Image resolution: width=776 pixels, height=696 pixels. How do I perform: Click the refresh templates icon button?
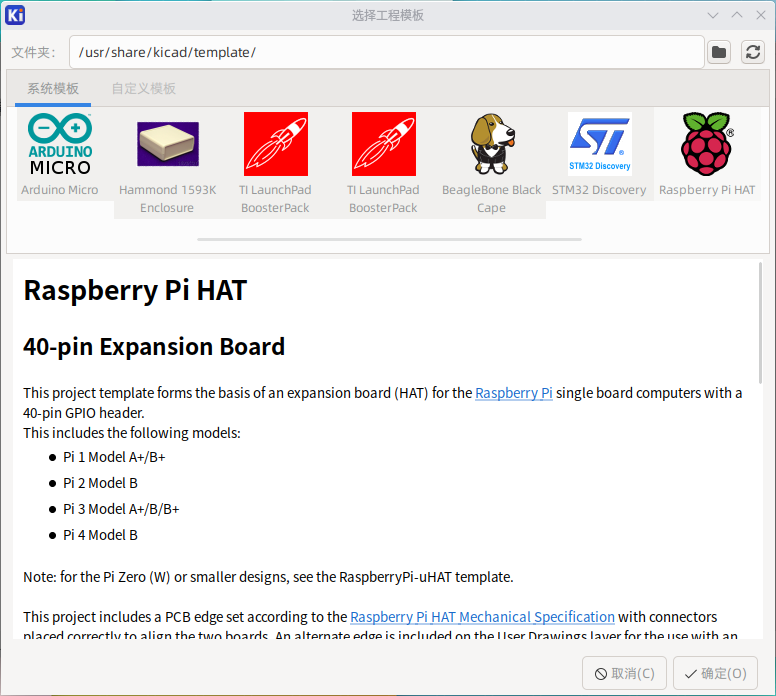point(753,52)
